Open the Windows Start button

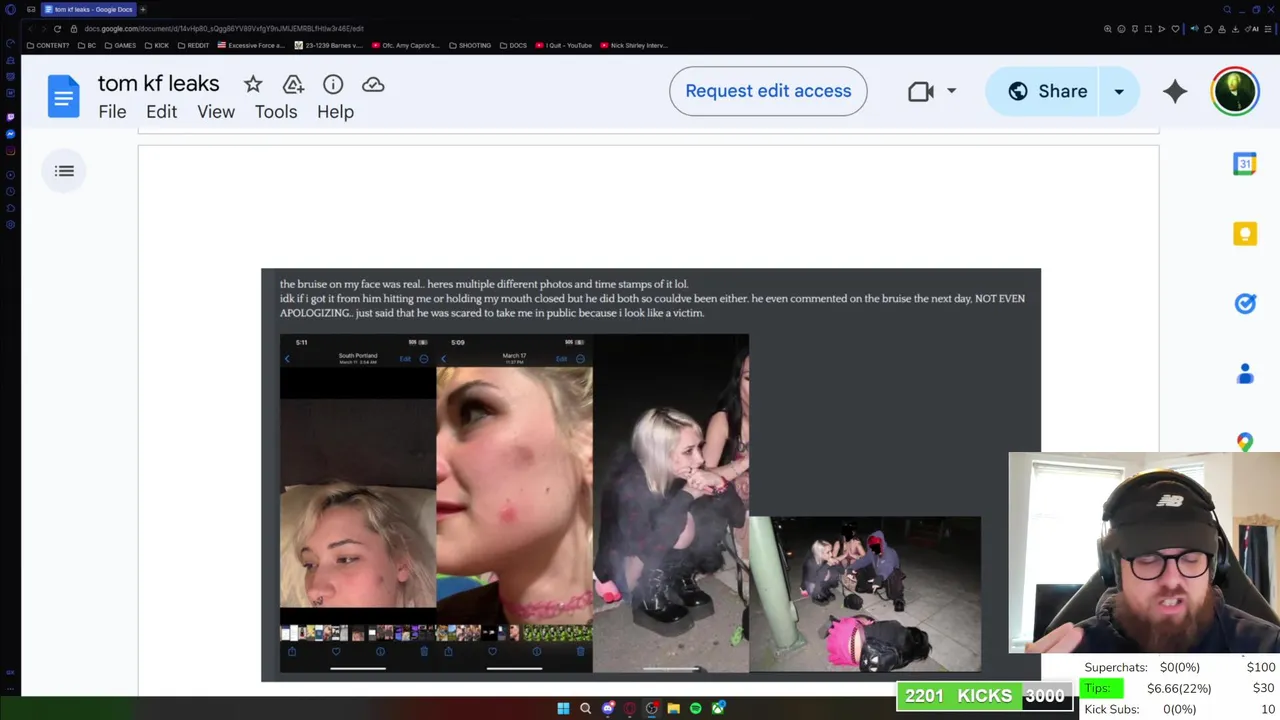tap(563, 708)
